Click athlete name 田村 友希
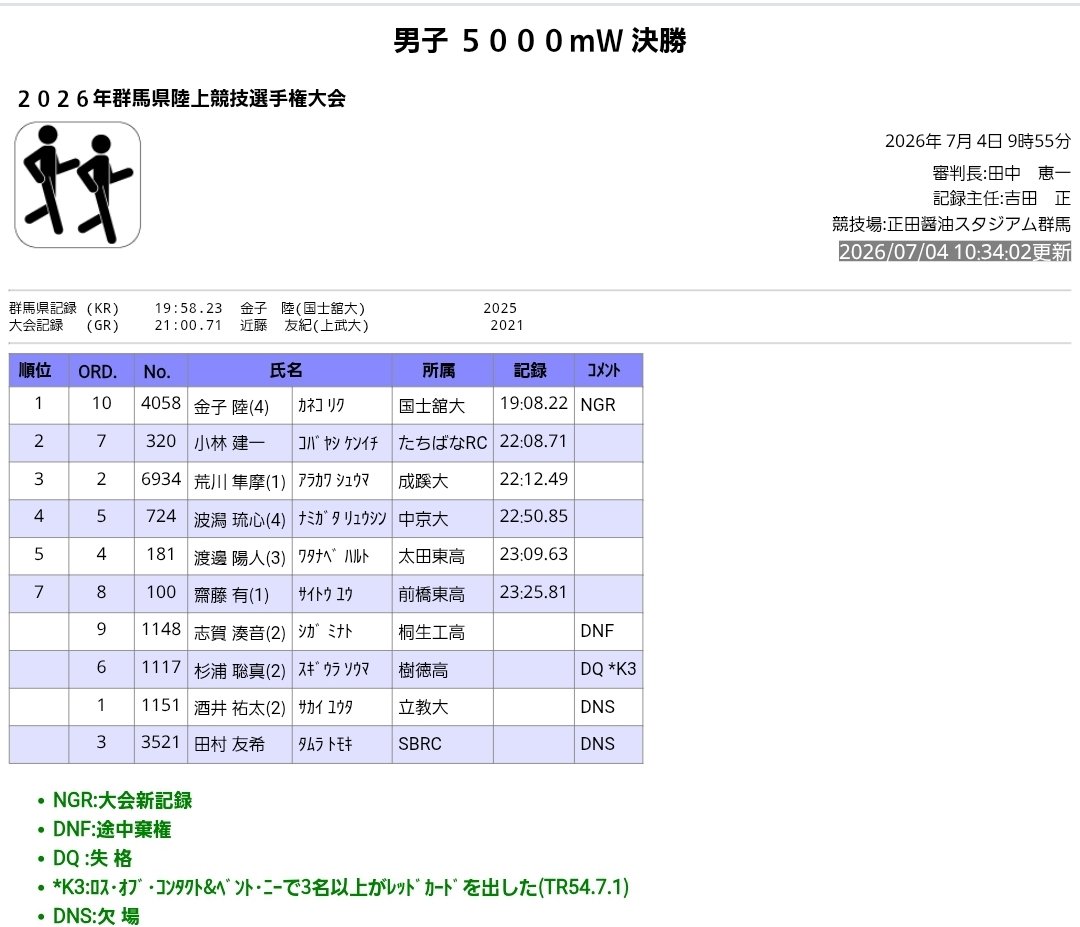This screenshot has width=1080, height=927. click(x=229, y=744)
